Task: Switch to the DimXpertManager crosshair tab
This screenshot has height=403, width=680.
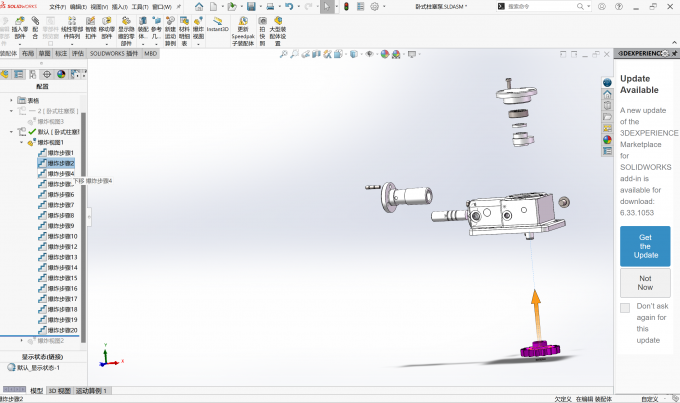Action: 47,75
